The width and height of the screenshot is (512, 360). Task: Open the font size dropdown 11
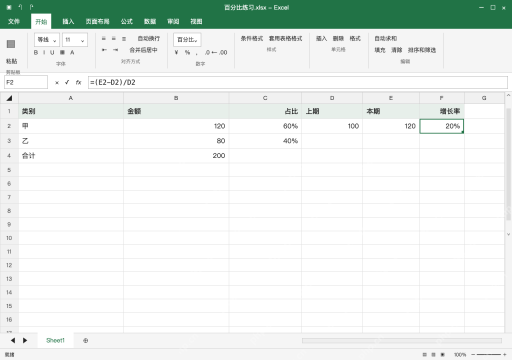click(x=75, y=40)
